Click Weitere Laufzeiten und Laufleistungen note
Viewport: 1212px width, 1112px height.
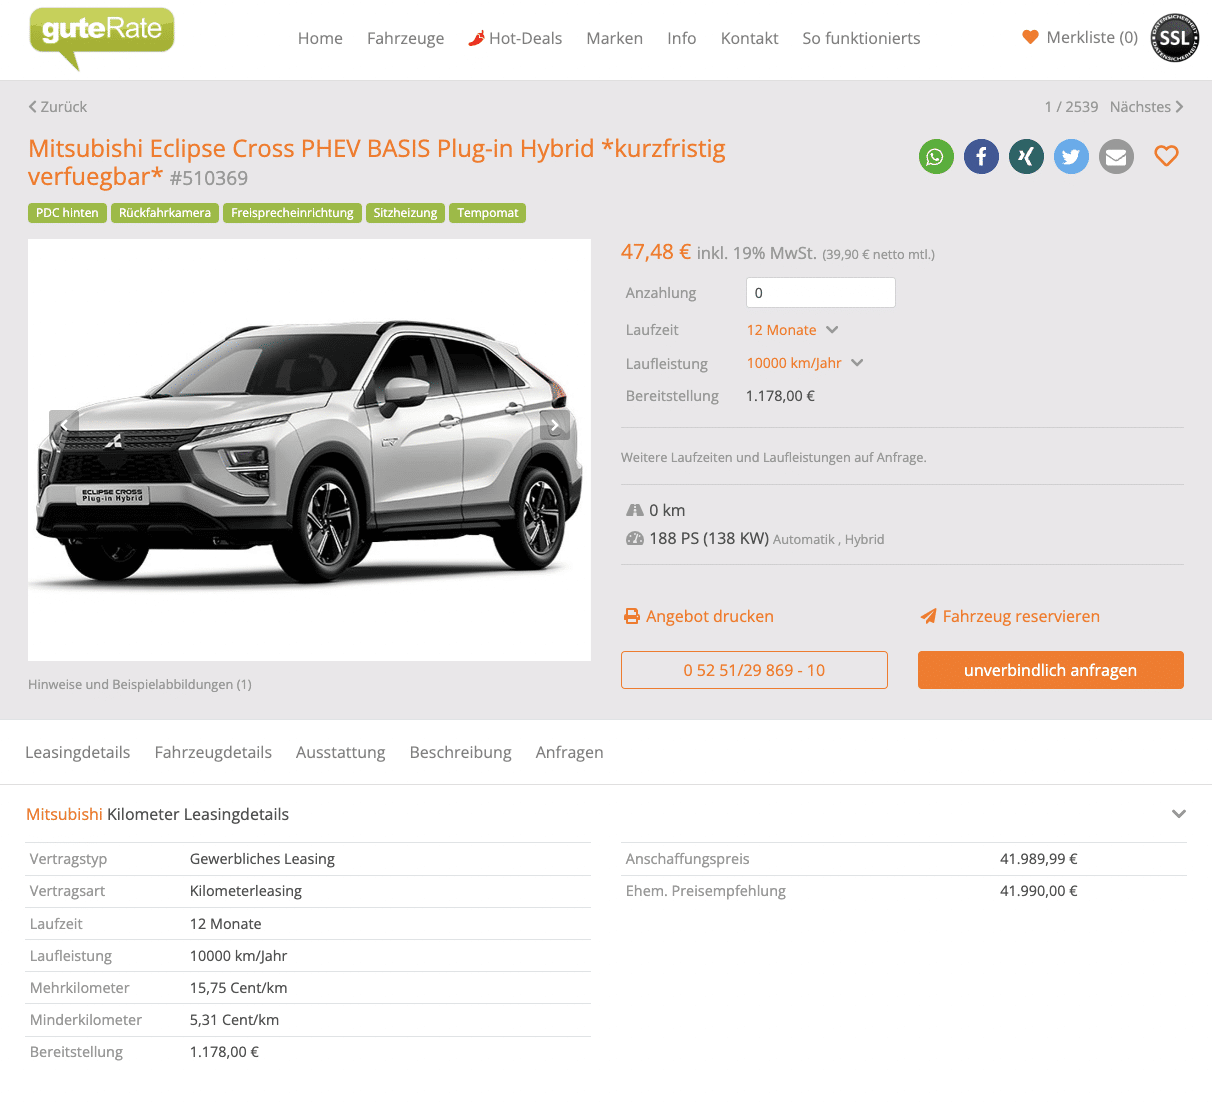tap(774, 457)
